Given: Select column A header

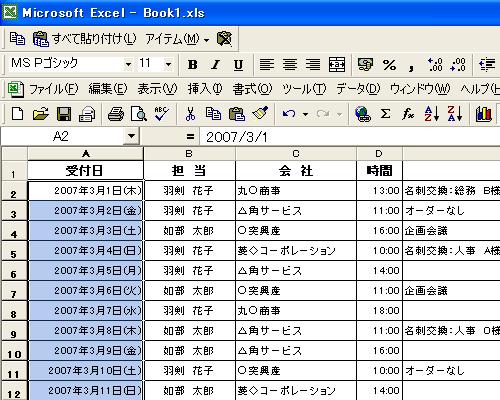Looking at the screenshot, I should (86, 154).
